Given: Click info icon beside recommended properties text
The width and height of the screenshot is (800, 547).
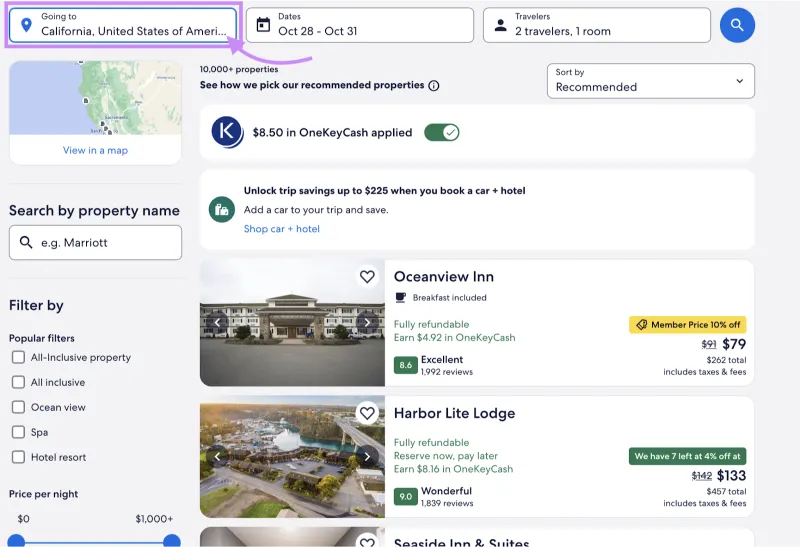Looking at the screenshot, I should click(434, 86).
